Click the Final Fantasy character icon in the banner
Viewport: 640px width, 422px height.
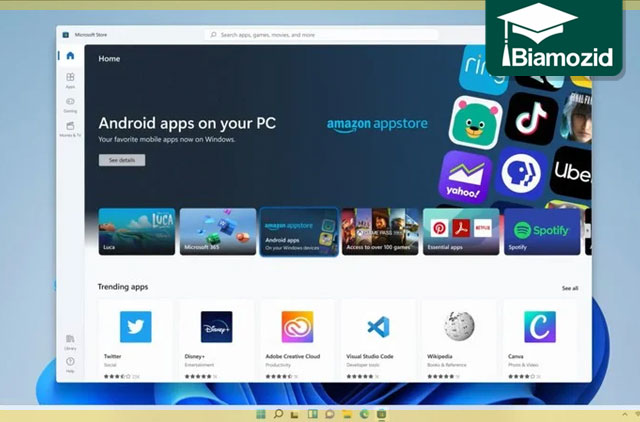[x=576, y=118]
